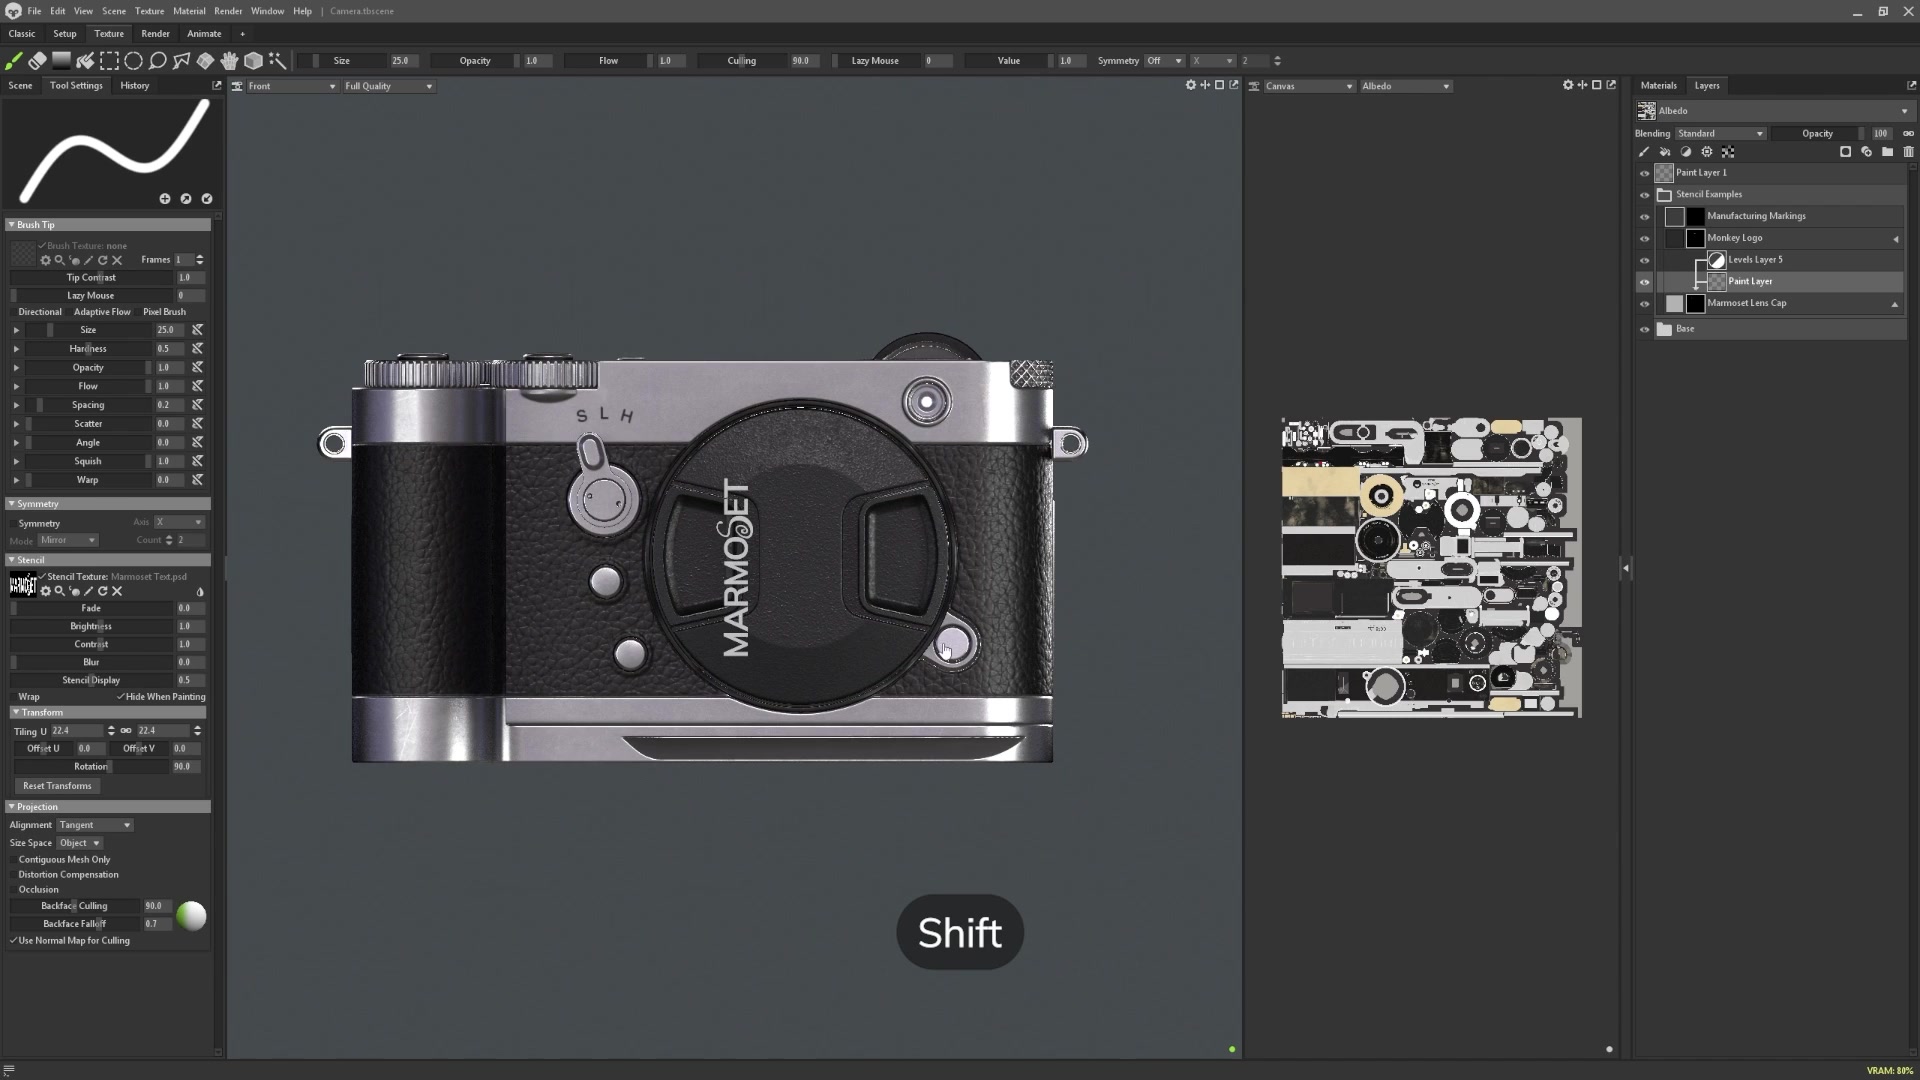
Task: Open the Alignment Tangent dropdown
Action: (x=94, y=825)
